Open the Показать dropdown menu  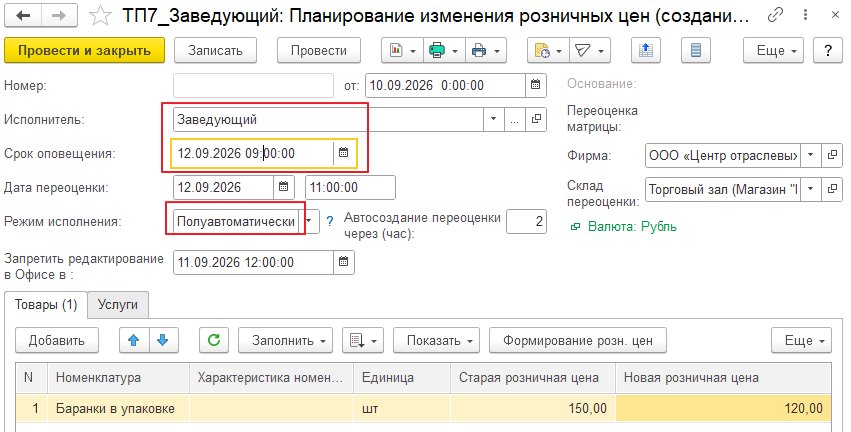coord(436,340)
